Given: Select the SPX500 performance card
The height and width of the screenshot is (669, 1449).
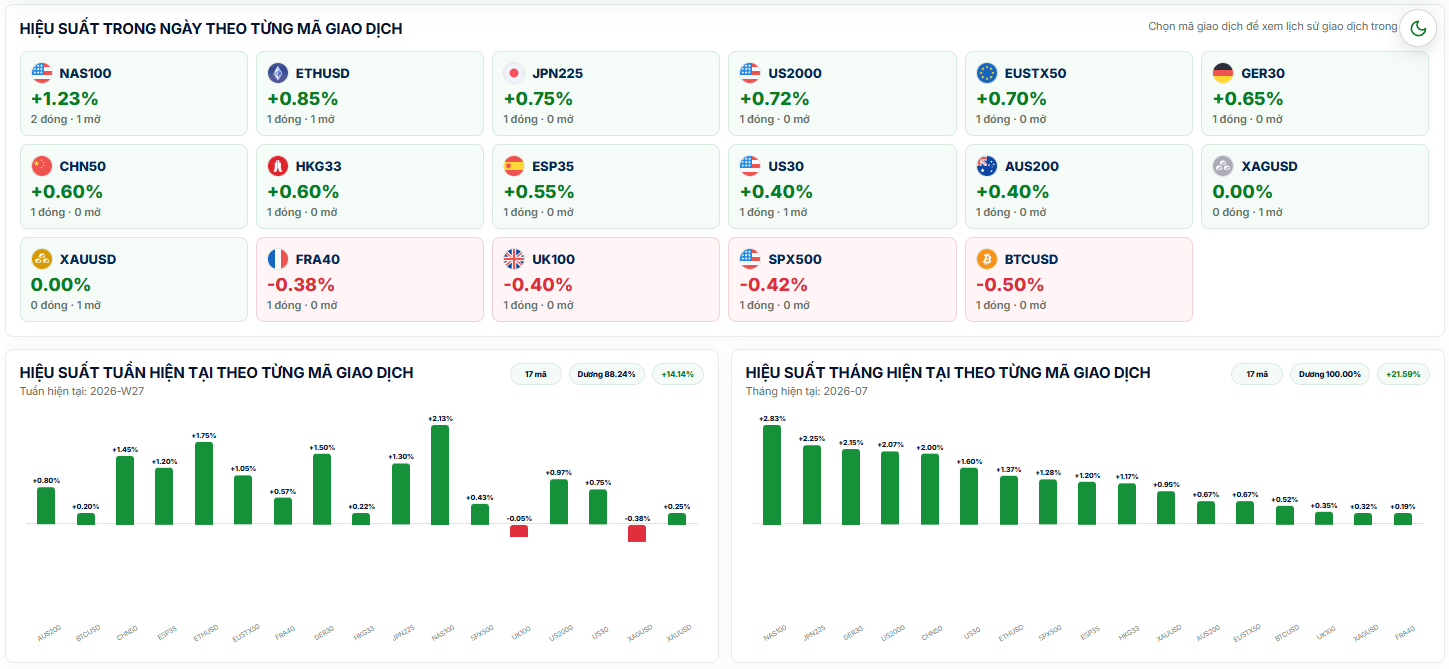Looking at the screenshot, I should [x=842, y=279].
